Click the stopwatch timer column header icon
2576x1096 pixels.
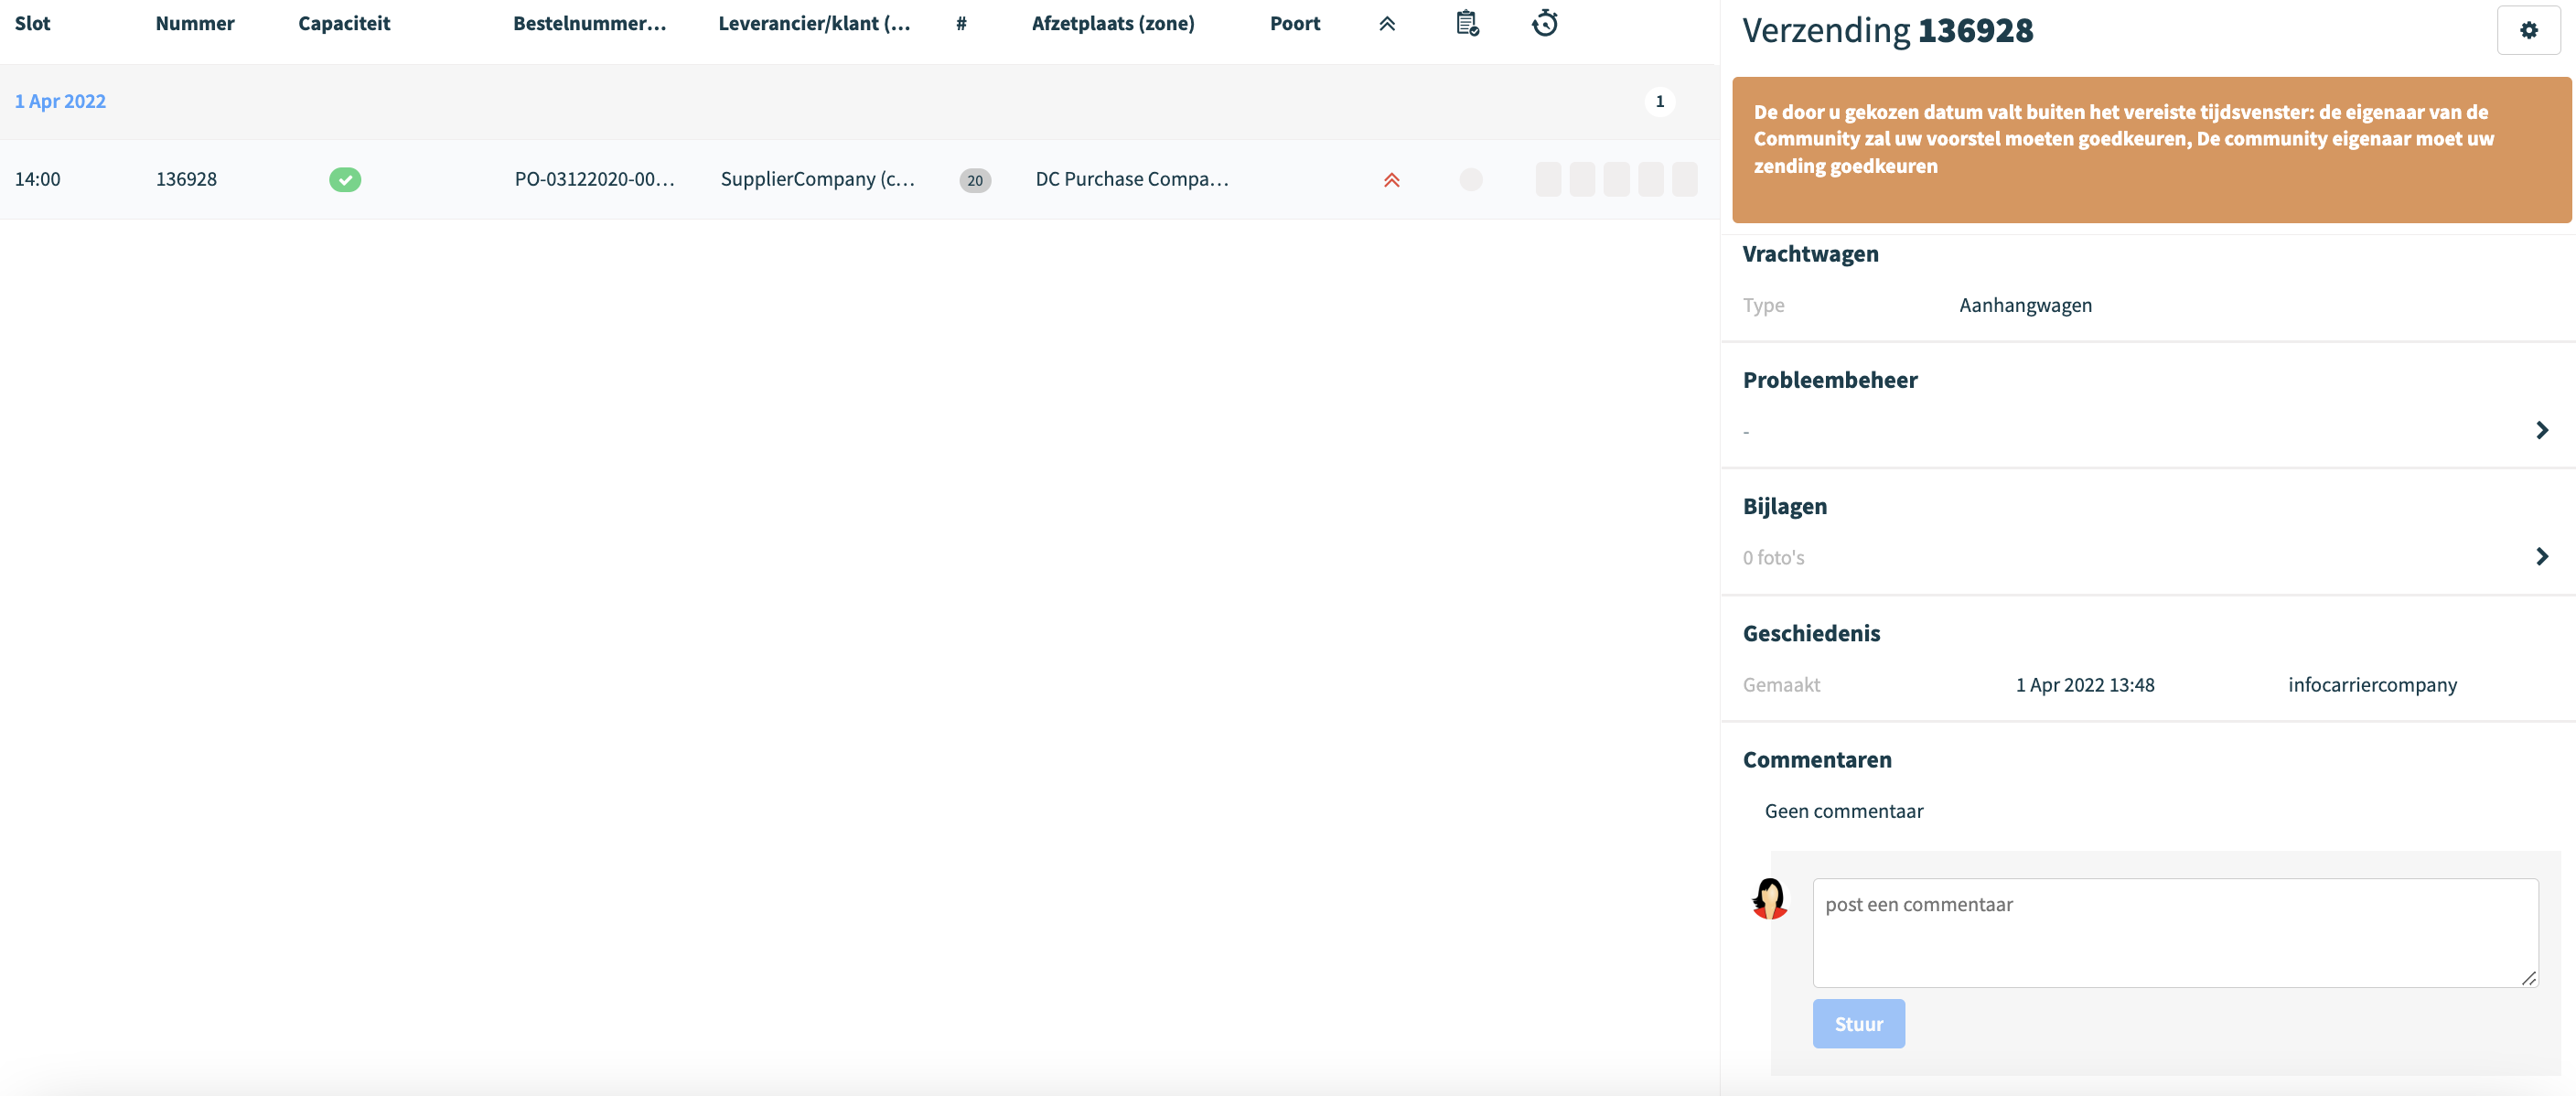coord(1545,23)
